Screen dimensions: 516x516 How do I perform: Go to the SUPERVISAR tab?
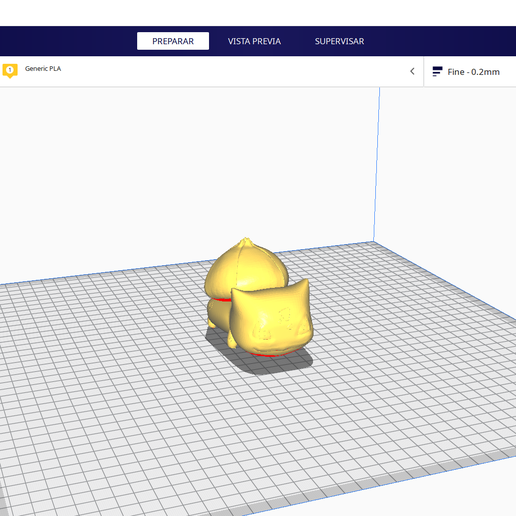[339, 41]
